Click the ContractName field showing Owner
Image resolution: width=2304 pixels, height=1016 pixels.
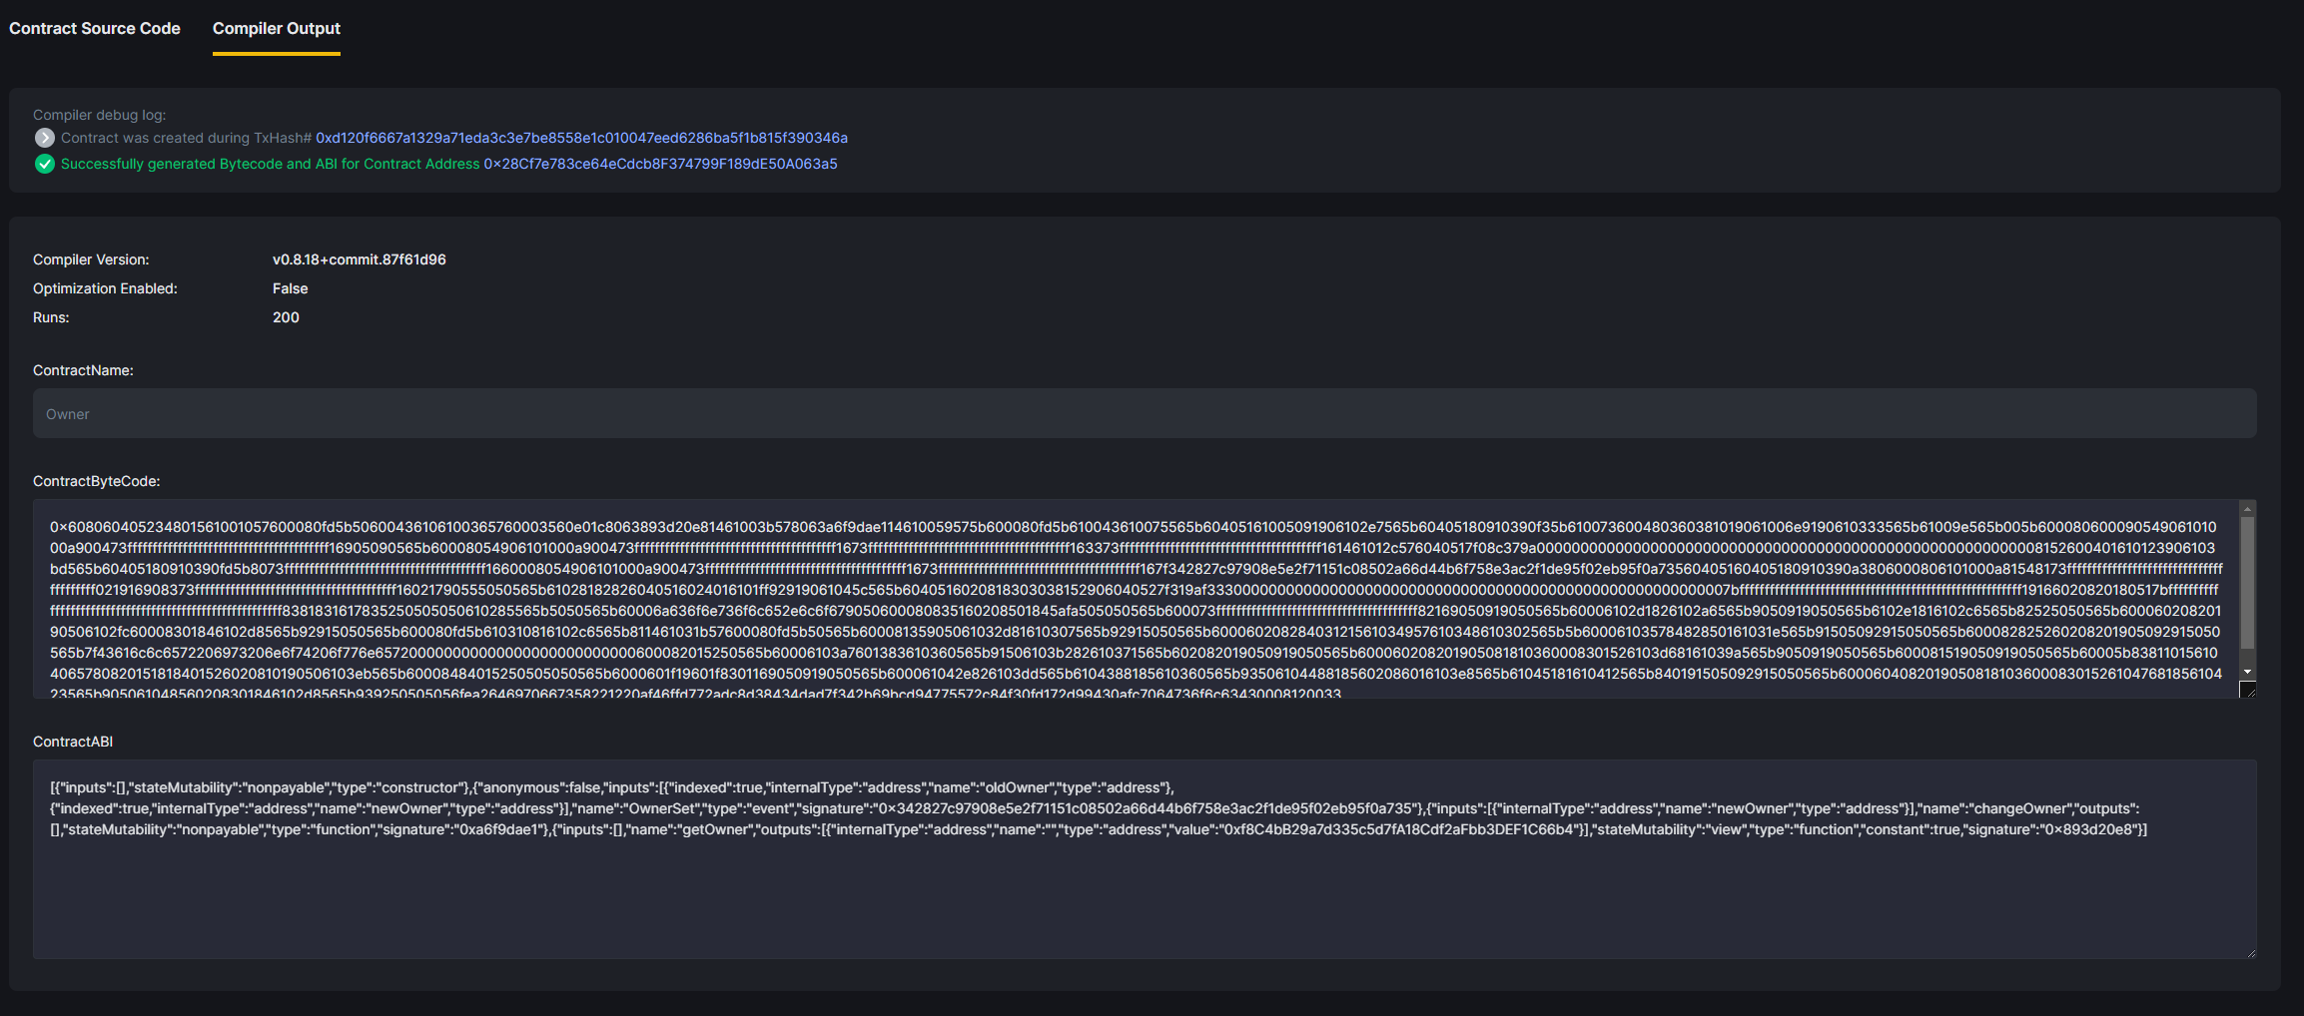click(1144, 414)
